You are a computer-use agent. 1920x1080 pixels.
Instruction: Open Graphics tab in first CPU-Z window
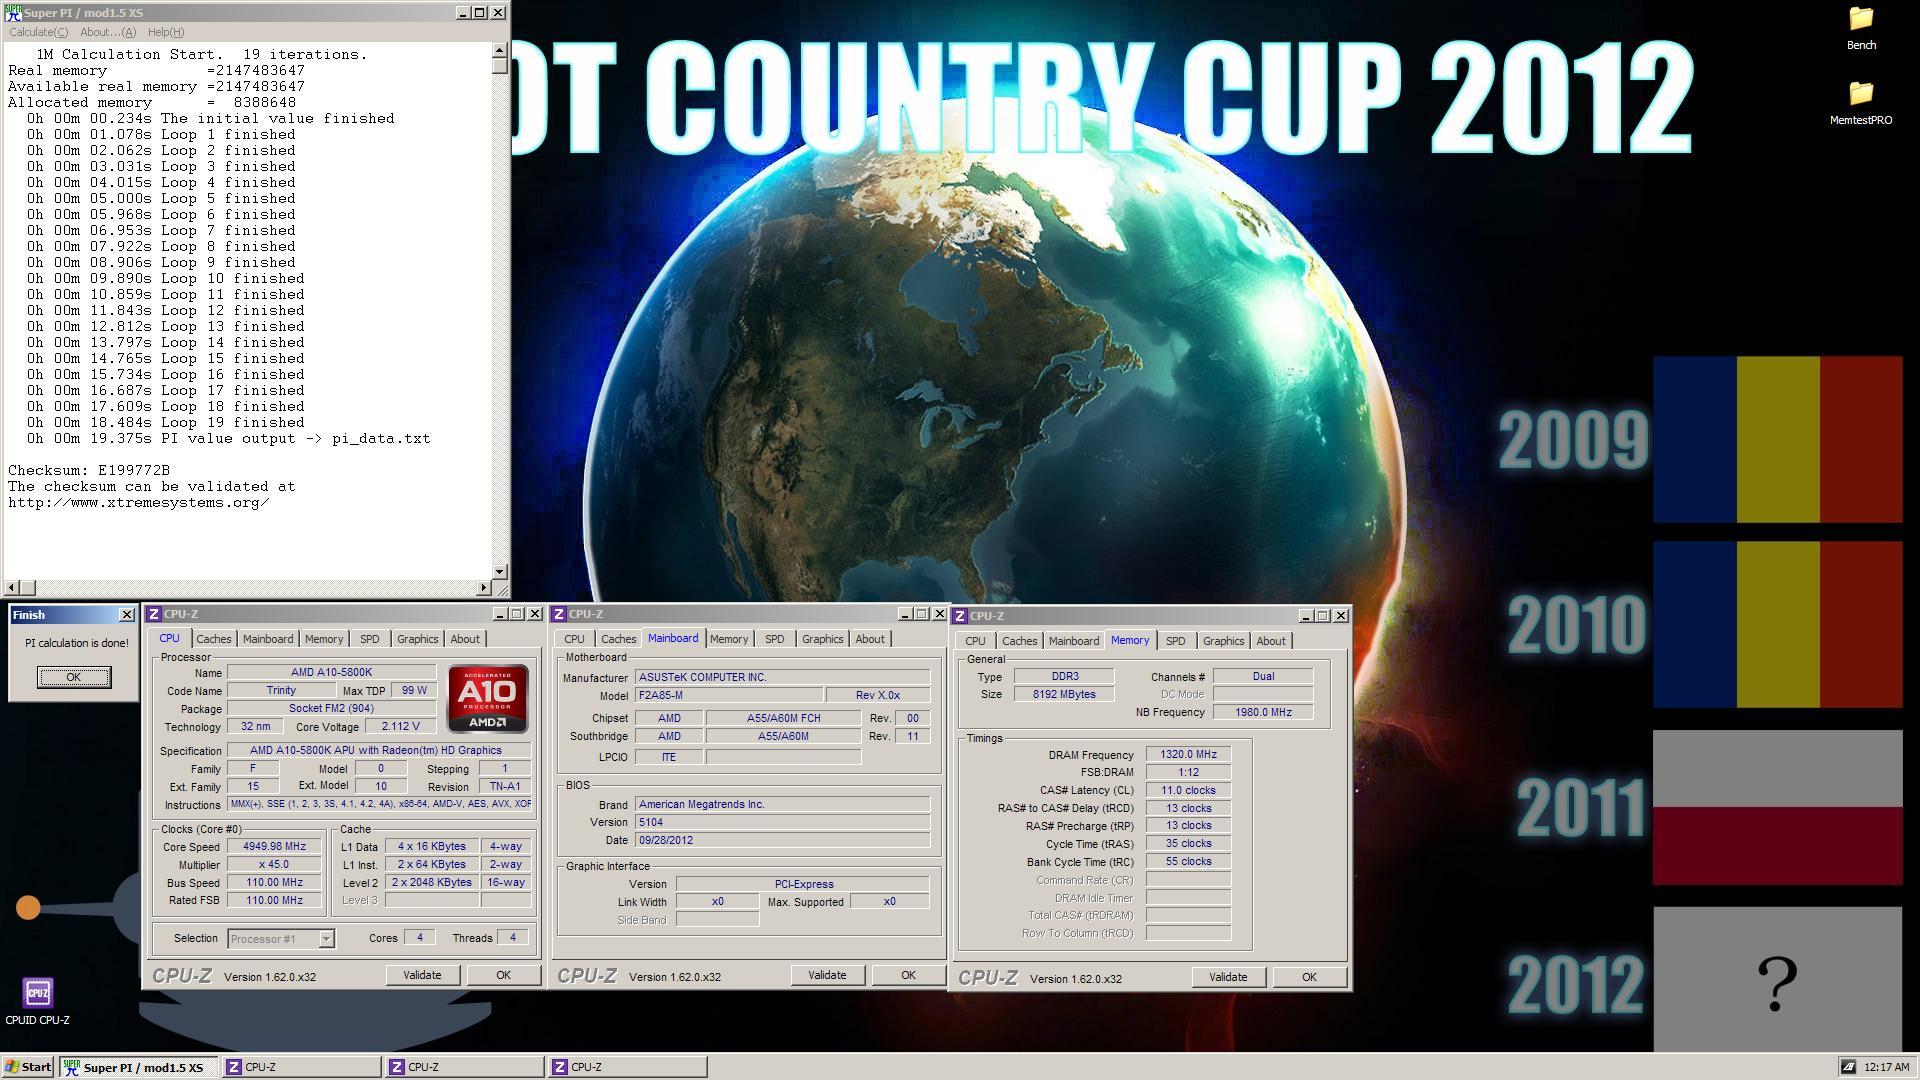tap(417, 639)
